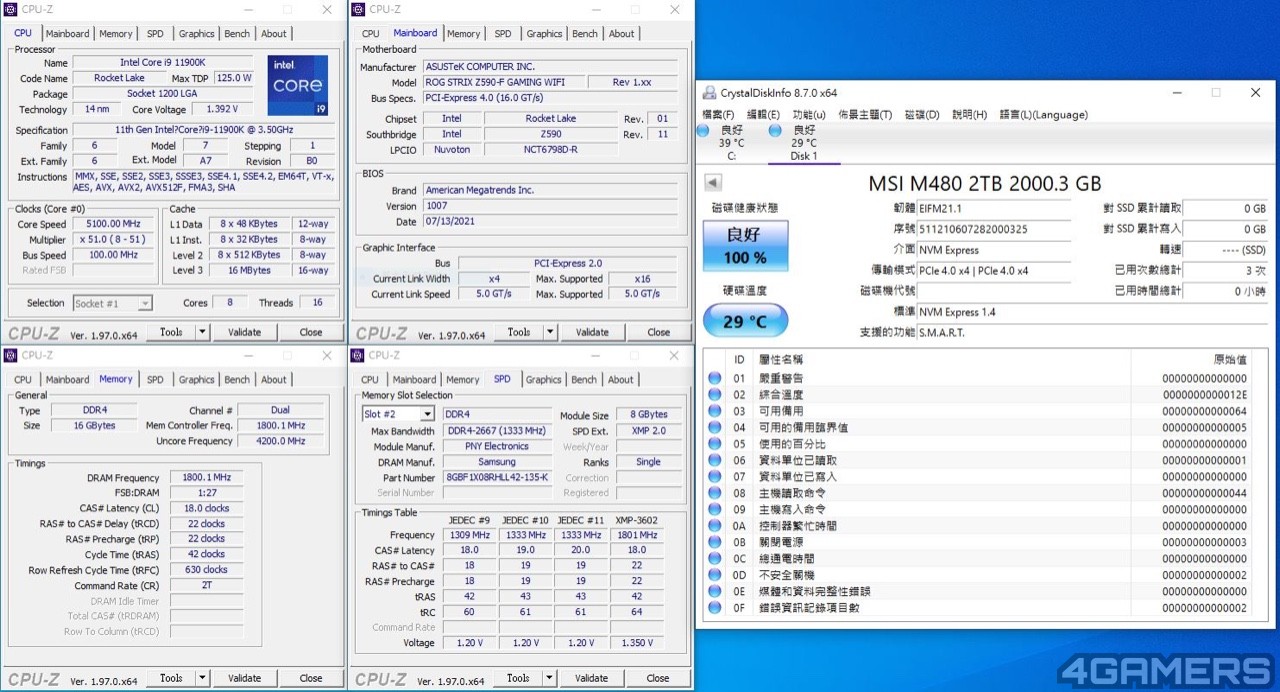Open 編輯(E) menu in CrystalDiskInfo
The image size is (1280, 692).
tap(763, 115)
